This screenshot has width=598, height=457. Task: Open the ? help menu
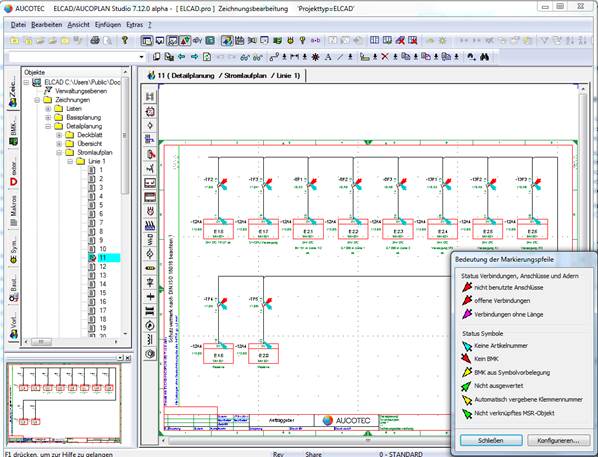click(x=150, y=24)
